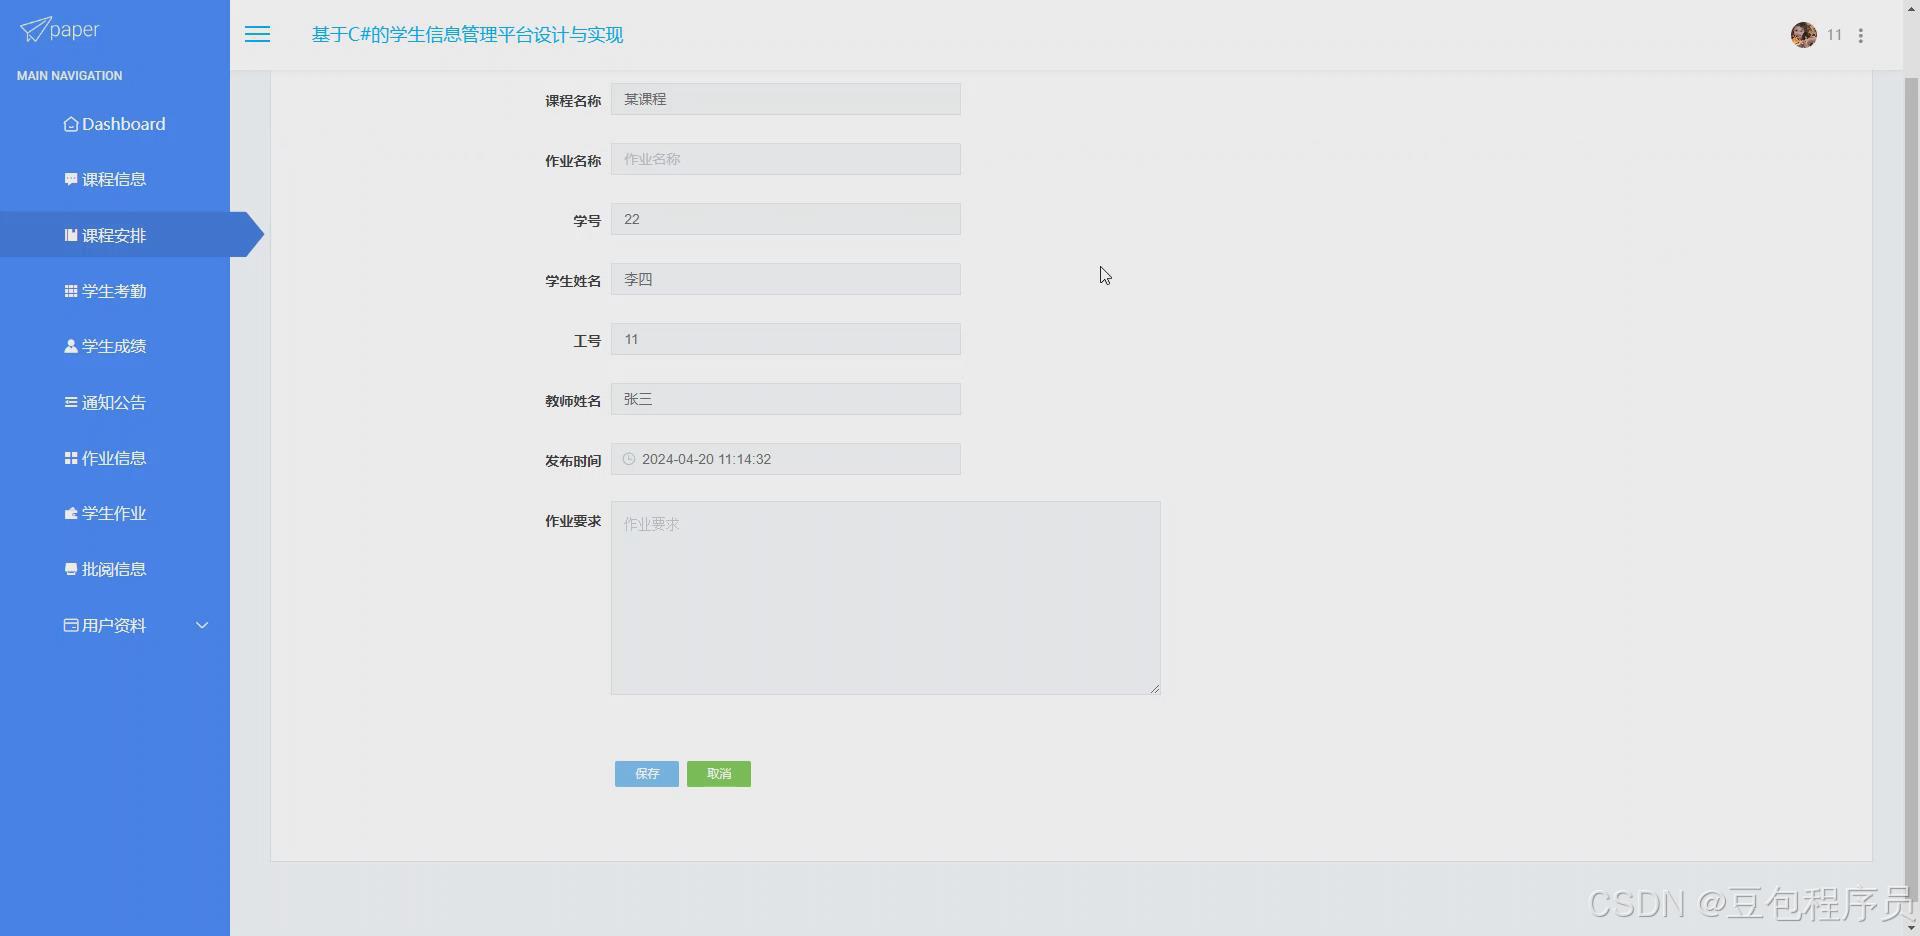Click the paper logo in the sidebar
Screen dimensions: 1920x936
pyautogui.click(x=60, y=29)
